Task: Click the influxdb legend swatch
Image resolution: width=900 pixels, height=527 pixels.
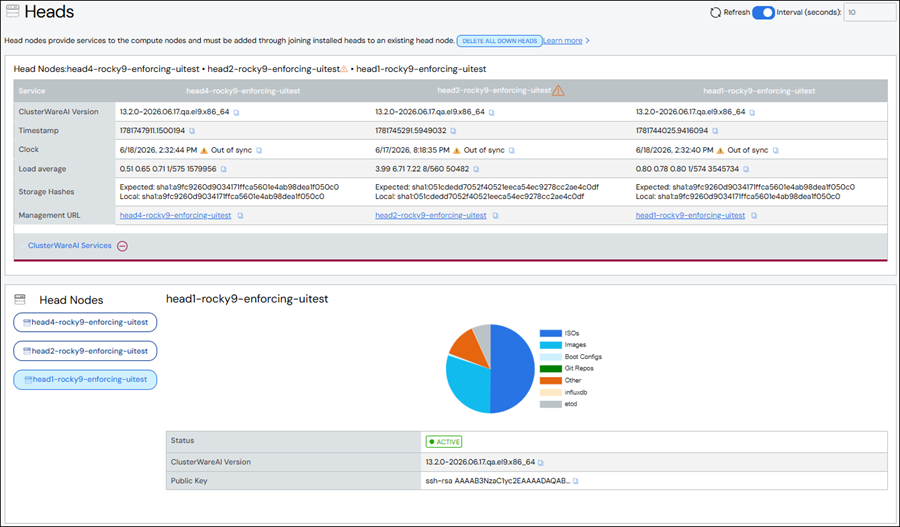Action: click(x=550, y=393)
